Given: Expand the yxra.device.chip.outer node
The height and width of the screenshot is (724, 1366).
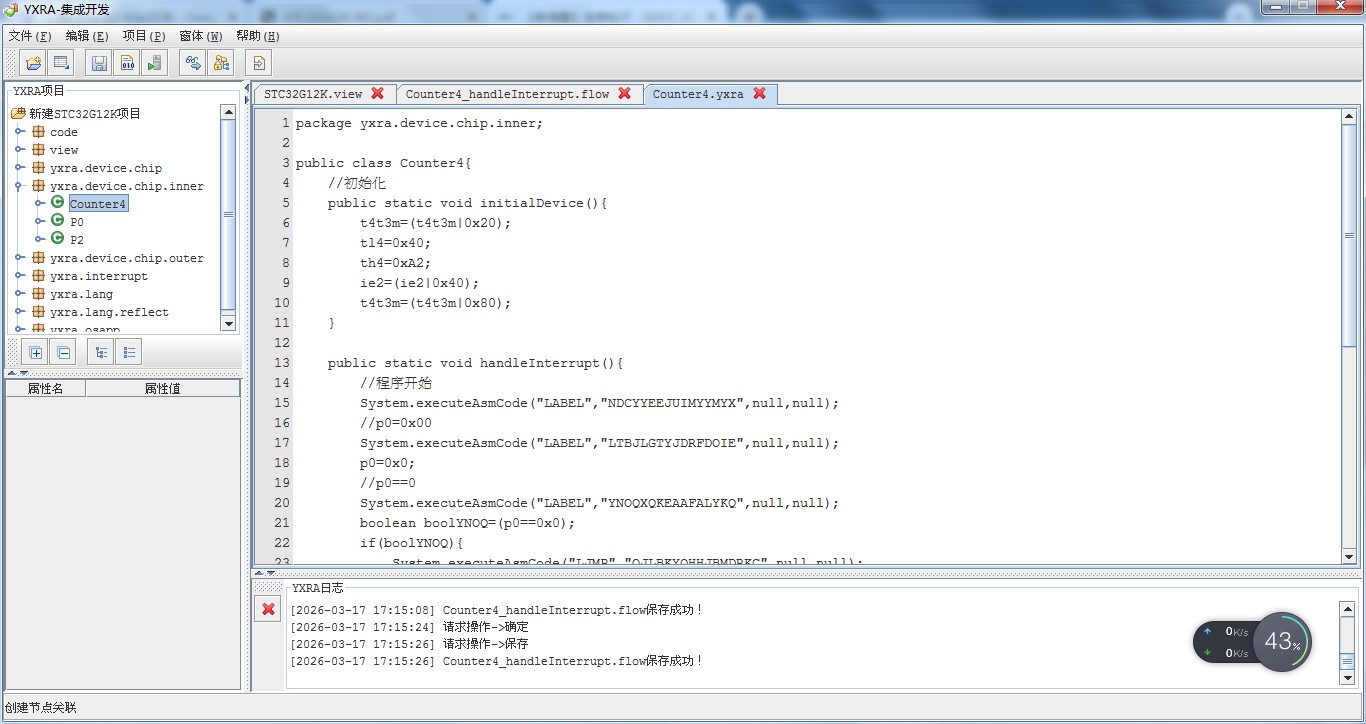Looking at the screenshot, I should [20, 257].
